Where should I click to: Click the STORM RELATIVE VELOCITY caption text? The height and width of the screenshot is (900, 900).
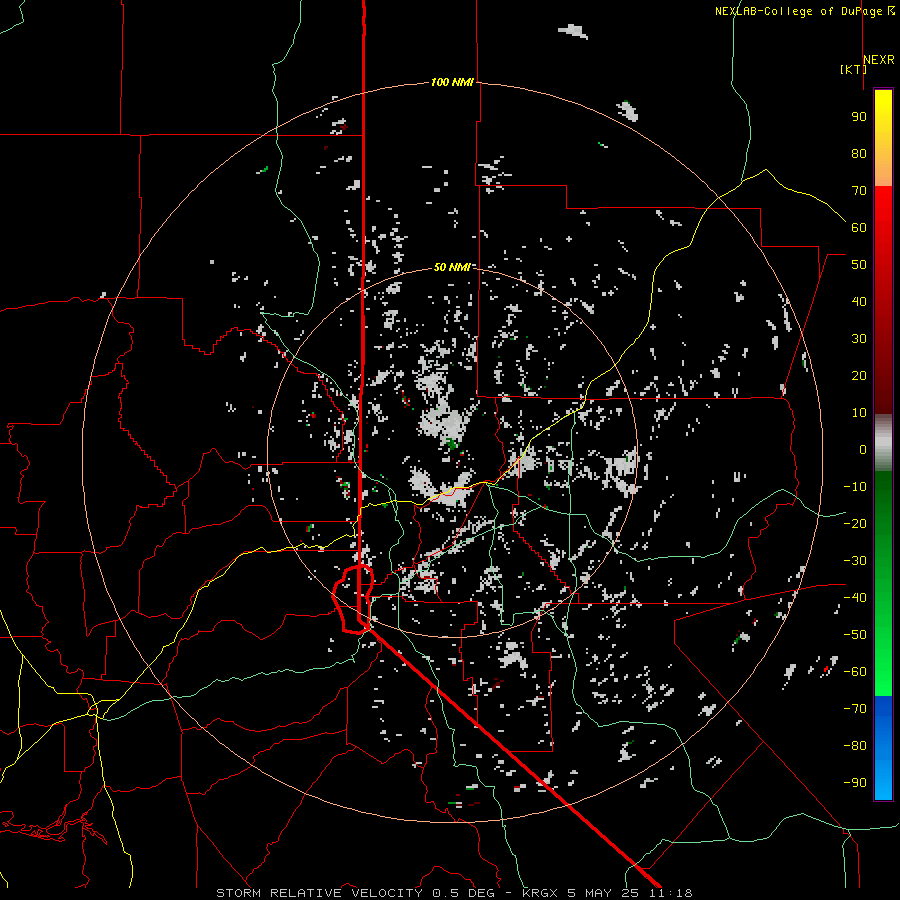point(319,893)
